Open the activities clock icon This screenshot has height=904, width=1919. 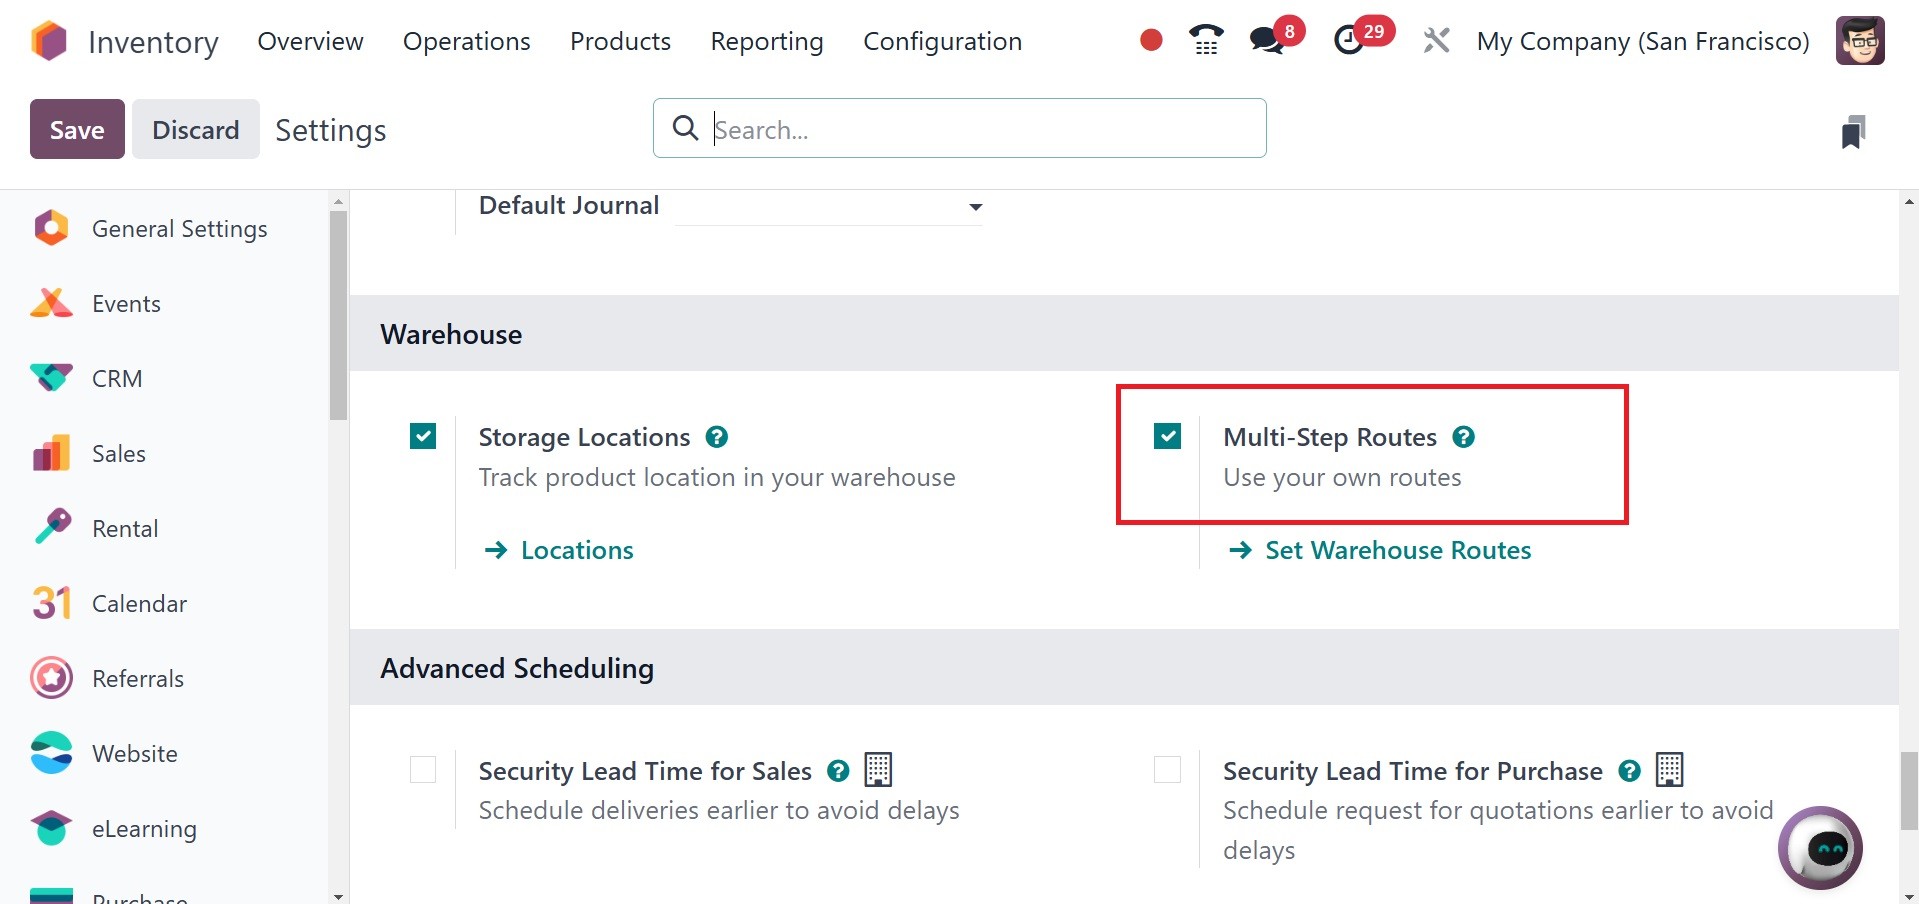(1350, 40)
